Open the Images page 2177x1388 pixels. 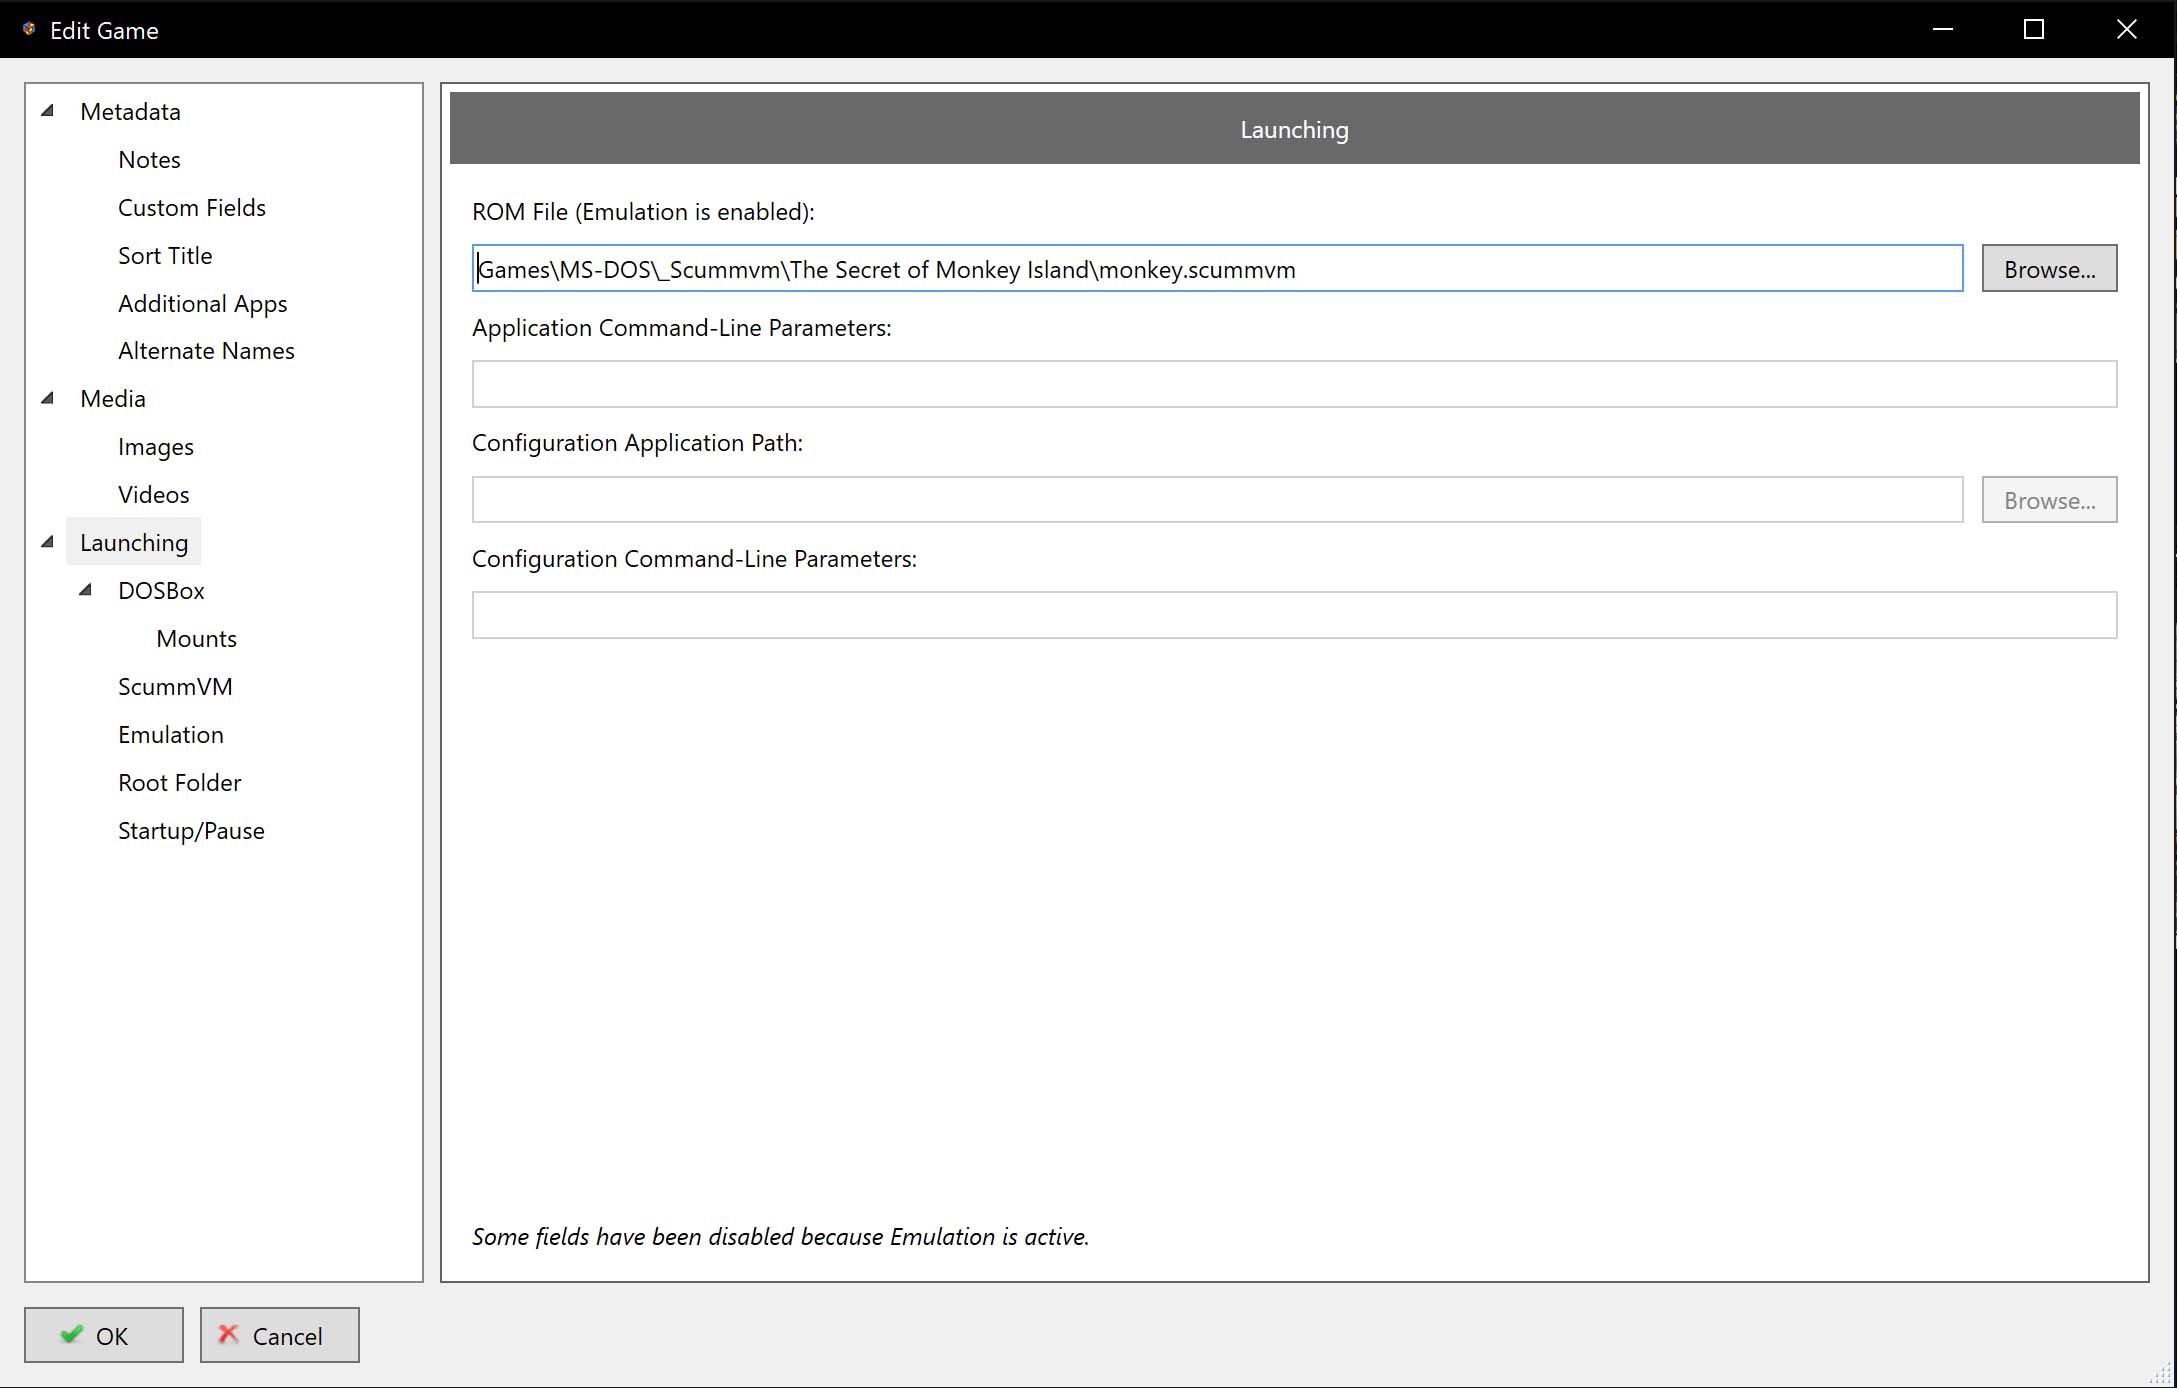(x=156, y=446)
